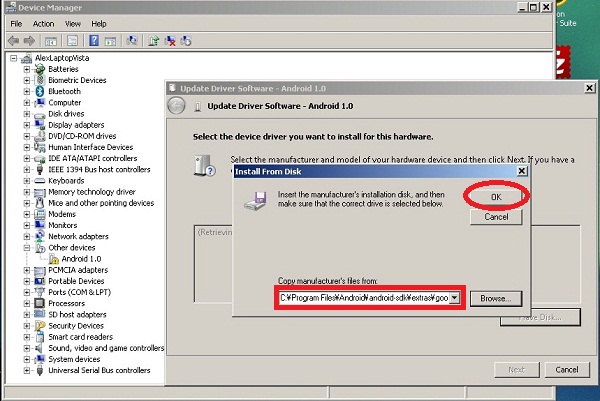
Task: Select the Sound, video and game controllers icon
Action: [40, 348]
